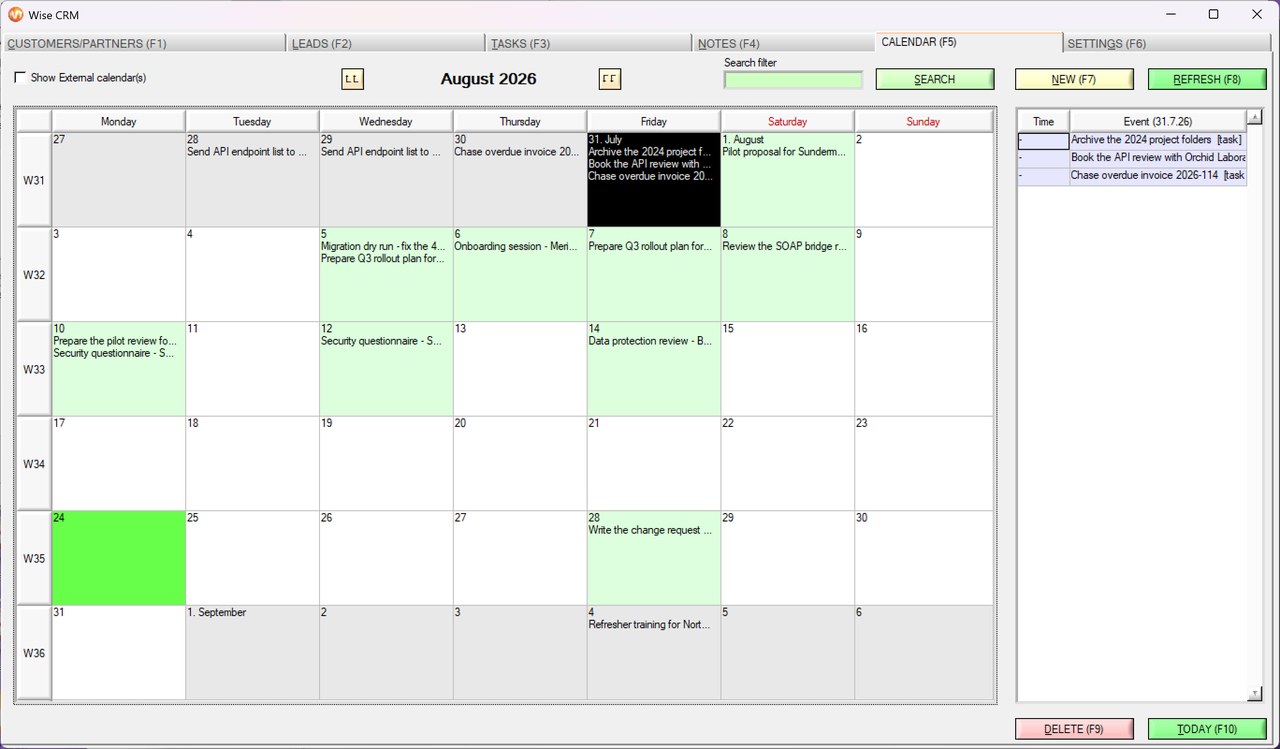Screen dimensions: 1280x749
Task: Enable Show External calendar(s) checkbox
Action: coord(20,78)
